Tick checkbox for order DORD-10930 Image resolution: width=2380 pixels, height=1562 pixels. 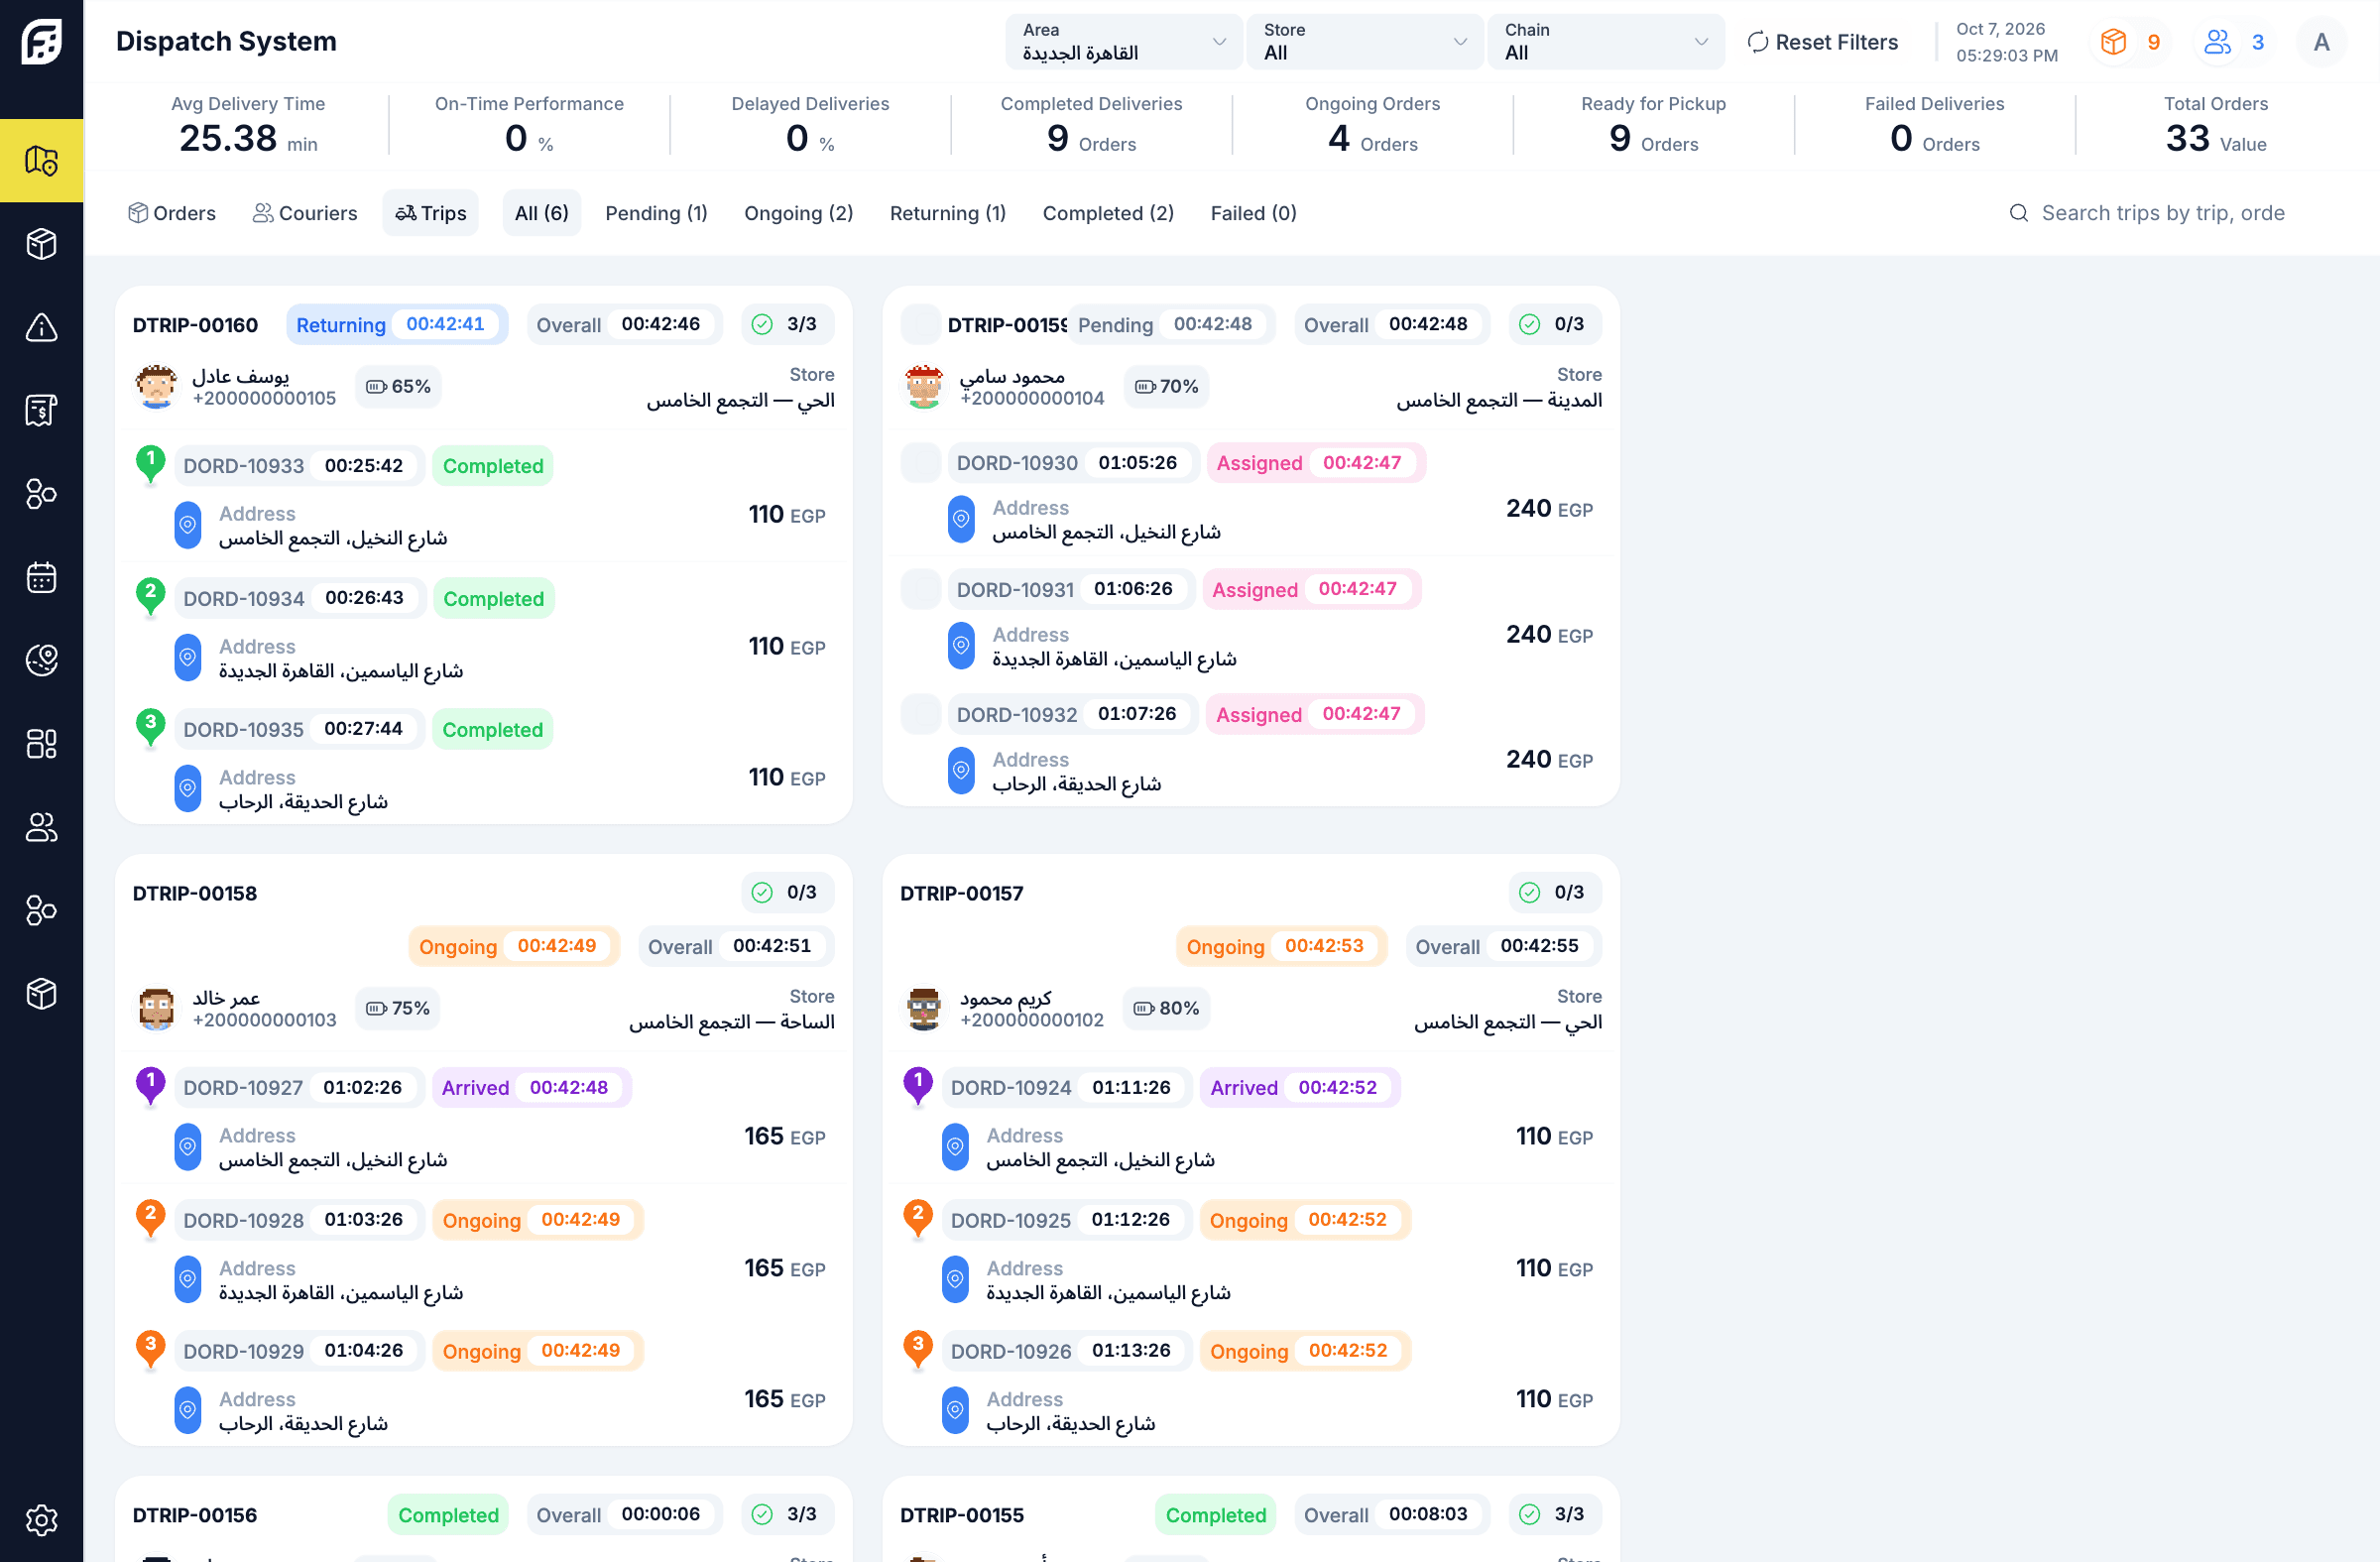920,463
